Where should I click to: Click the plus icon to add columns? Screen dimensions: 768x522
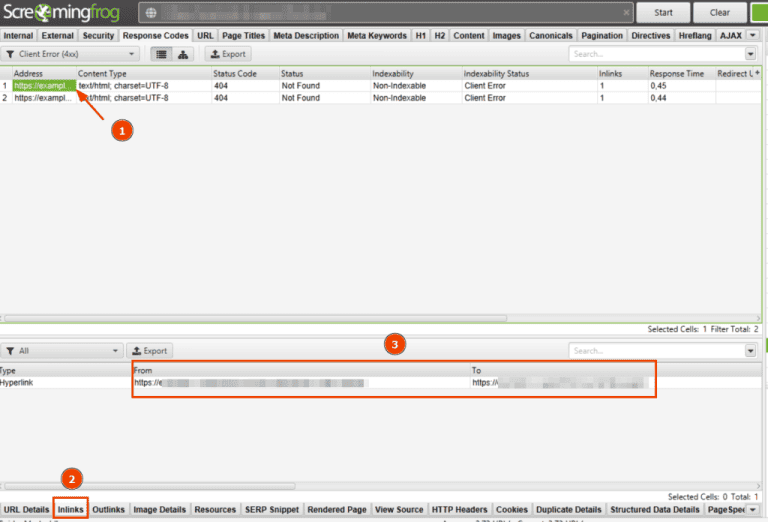(x=756, y=73)
